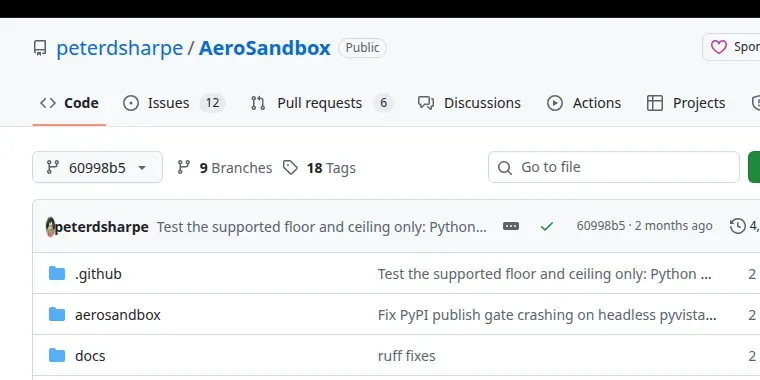Image resolution: width=760 pixels, height=380 pixels.
Task: Click the Issues circle-dot icon
Action: [131, 103]
